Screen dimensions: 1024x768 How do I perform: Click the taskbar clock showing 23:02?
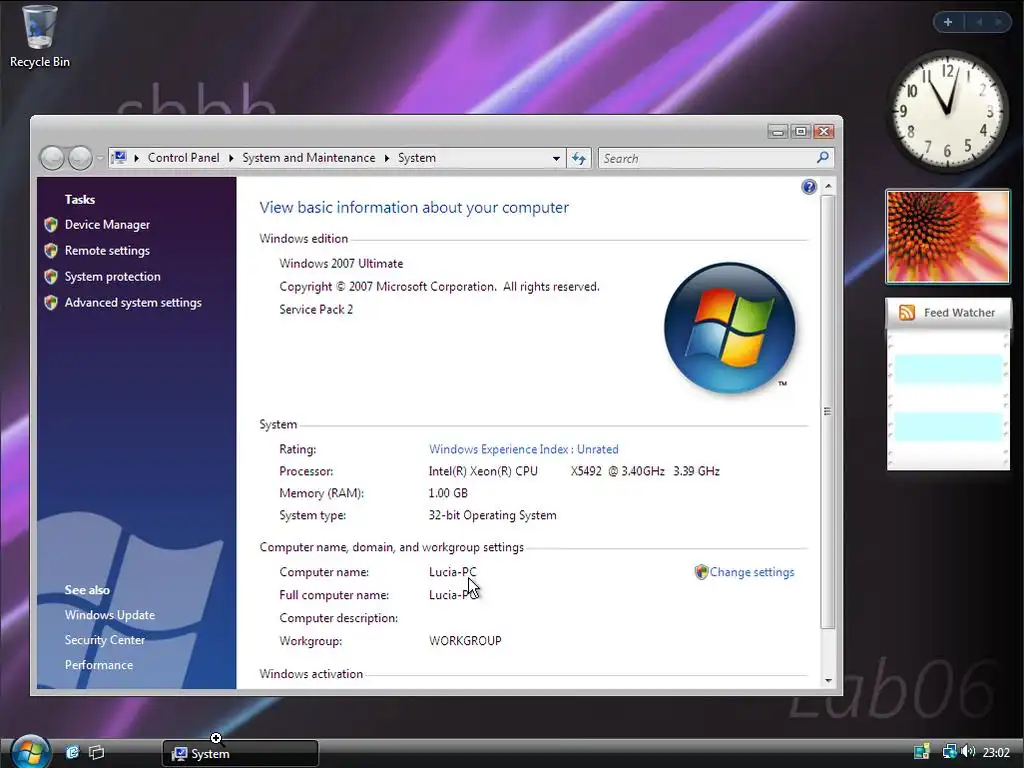[x=996, y=753]
